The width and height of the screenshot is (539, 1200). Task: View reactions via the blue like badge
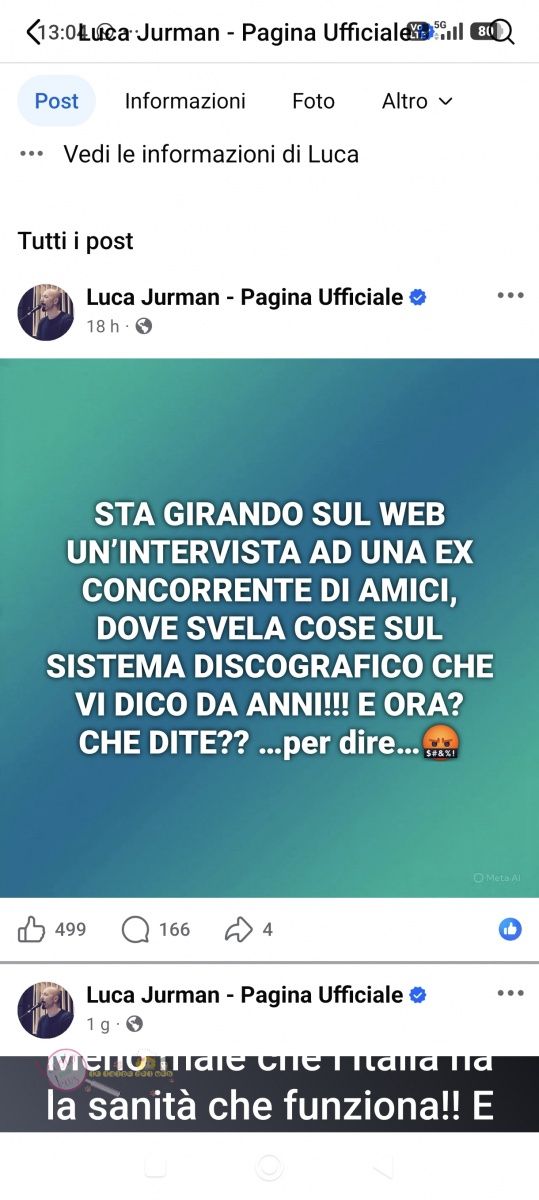click(510, 929)
